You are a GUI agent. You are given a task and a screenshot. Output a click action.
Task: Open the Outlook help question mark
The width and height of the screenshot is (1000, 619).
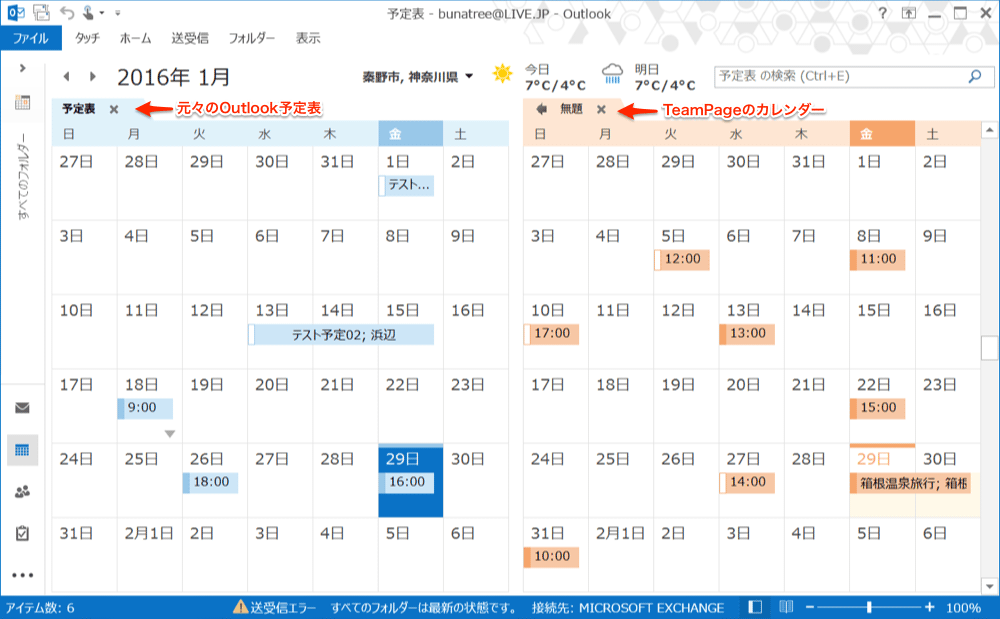[x=883, y=13]
